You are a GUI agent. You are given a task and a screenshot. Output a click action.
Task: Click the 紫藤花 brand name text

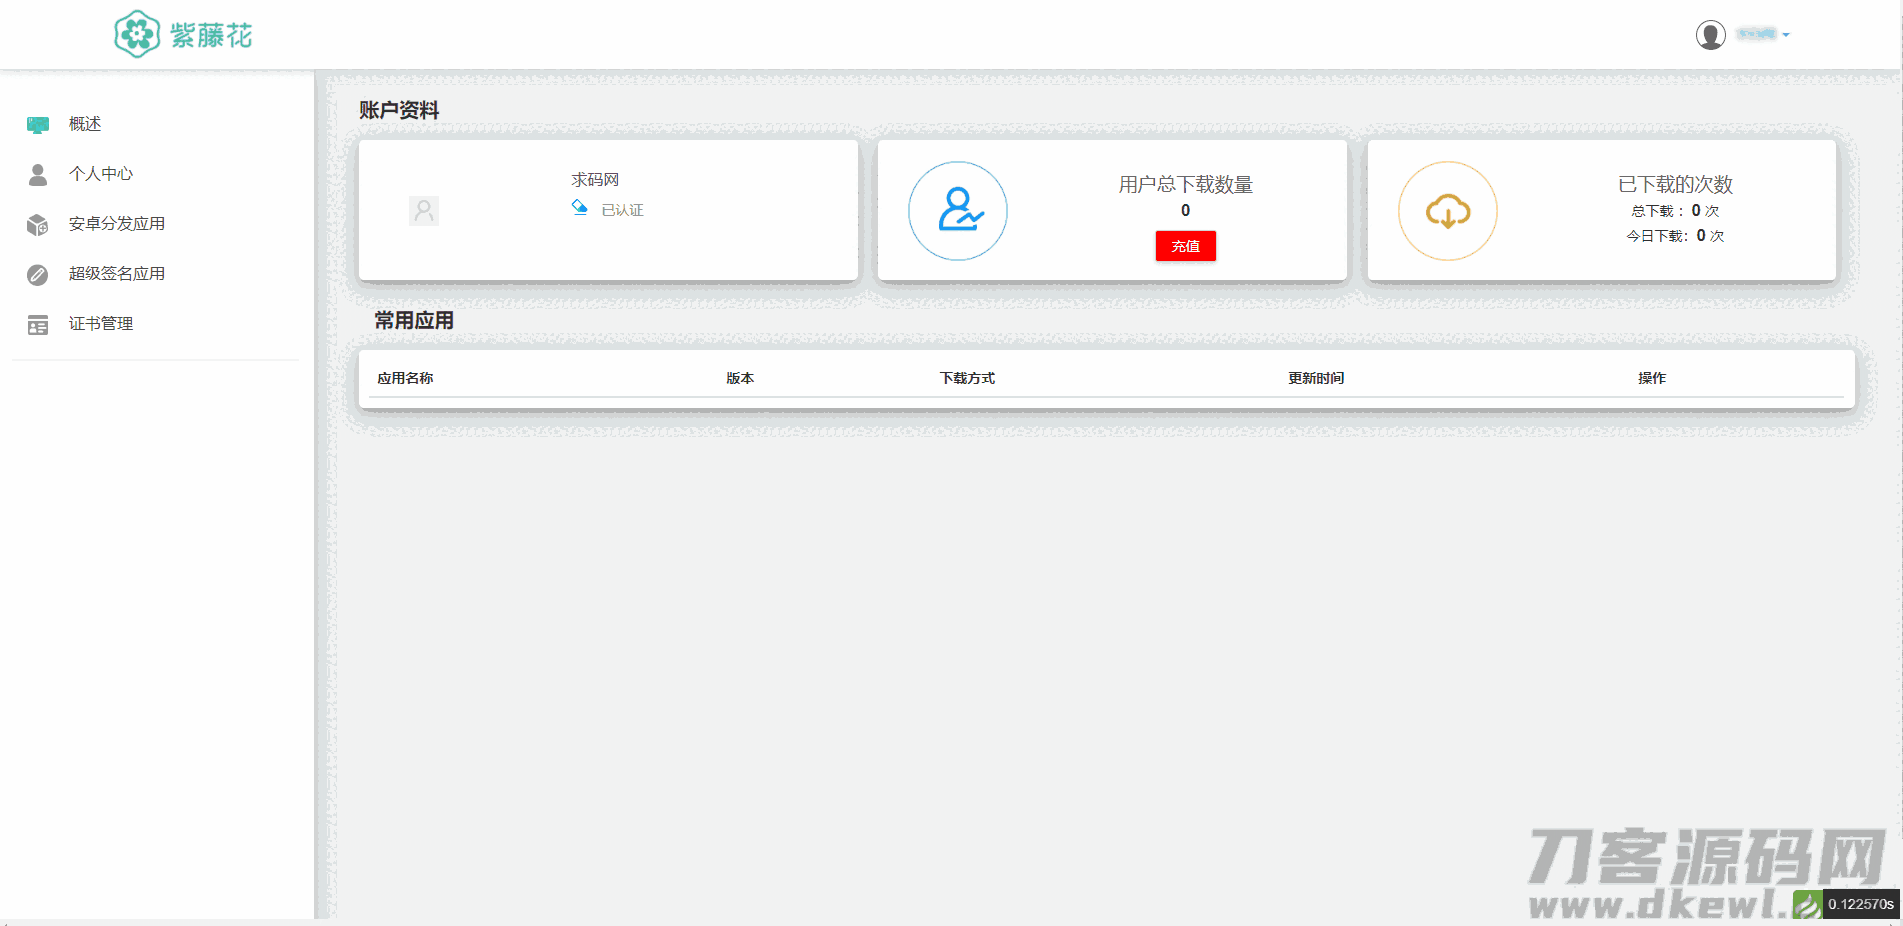[211, 36]
